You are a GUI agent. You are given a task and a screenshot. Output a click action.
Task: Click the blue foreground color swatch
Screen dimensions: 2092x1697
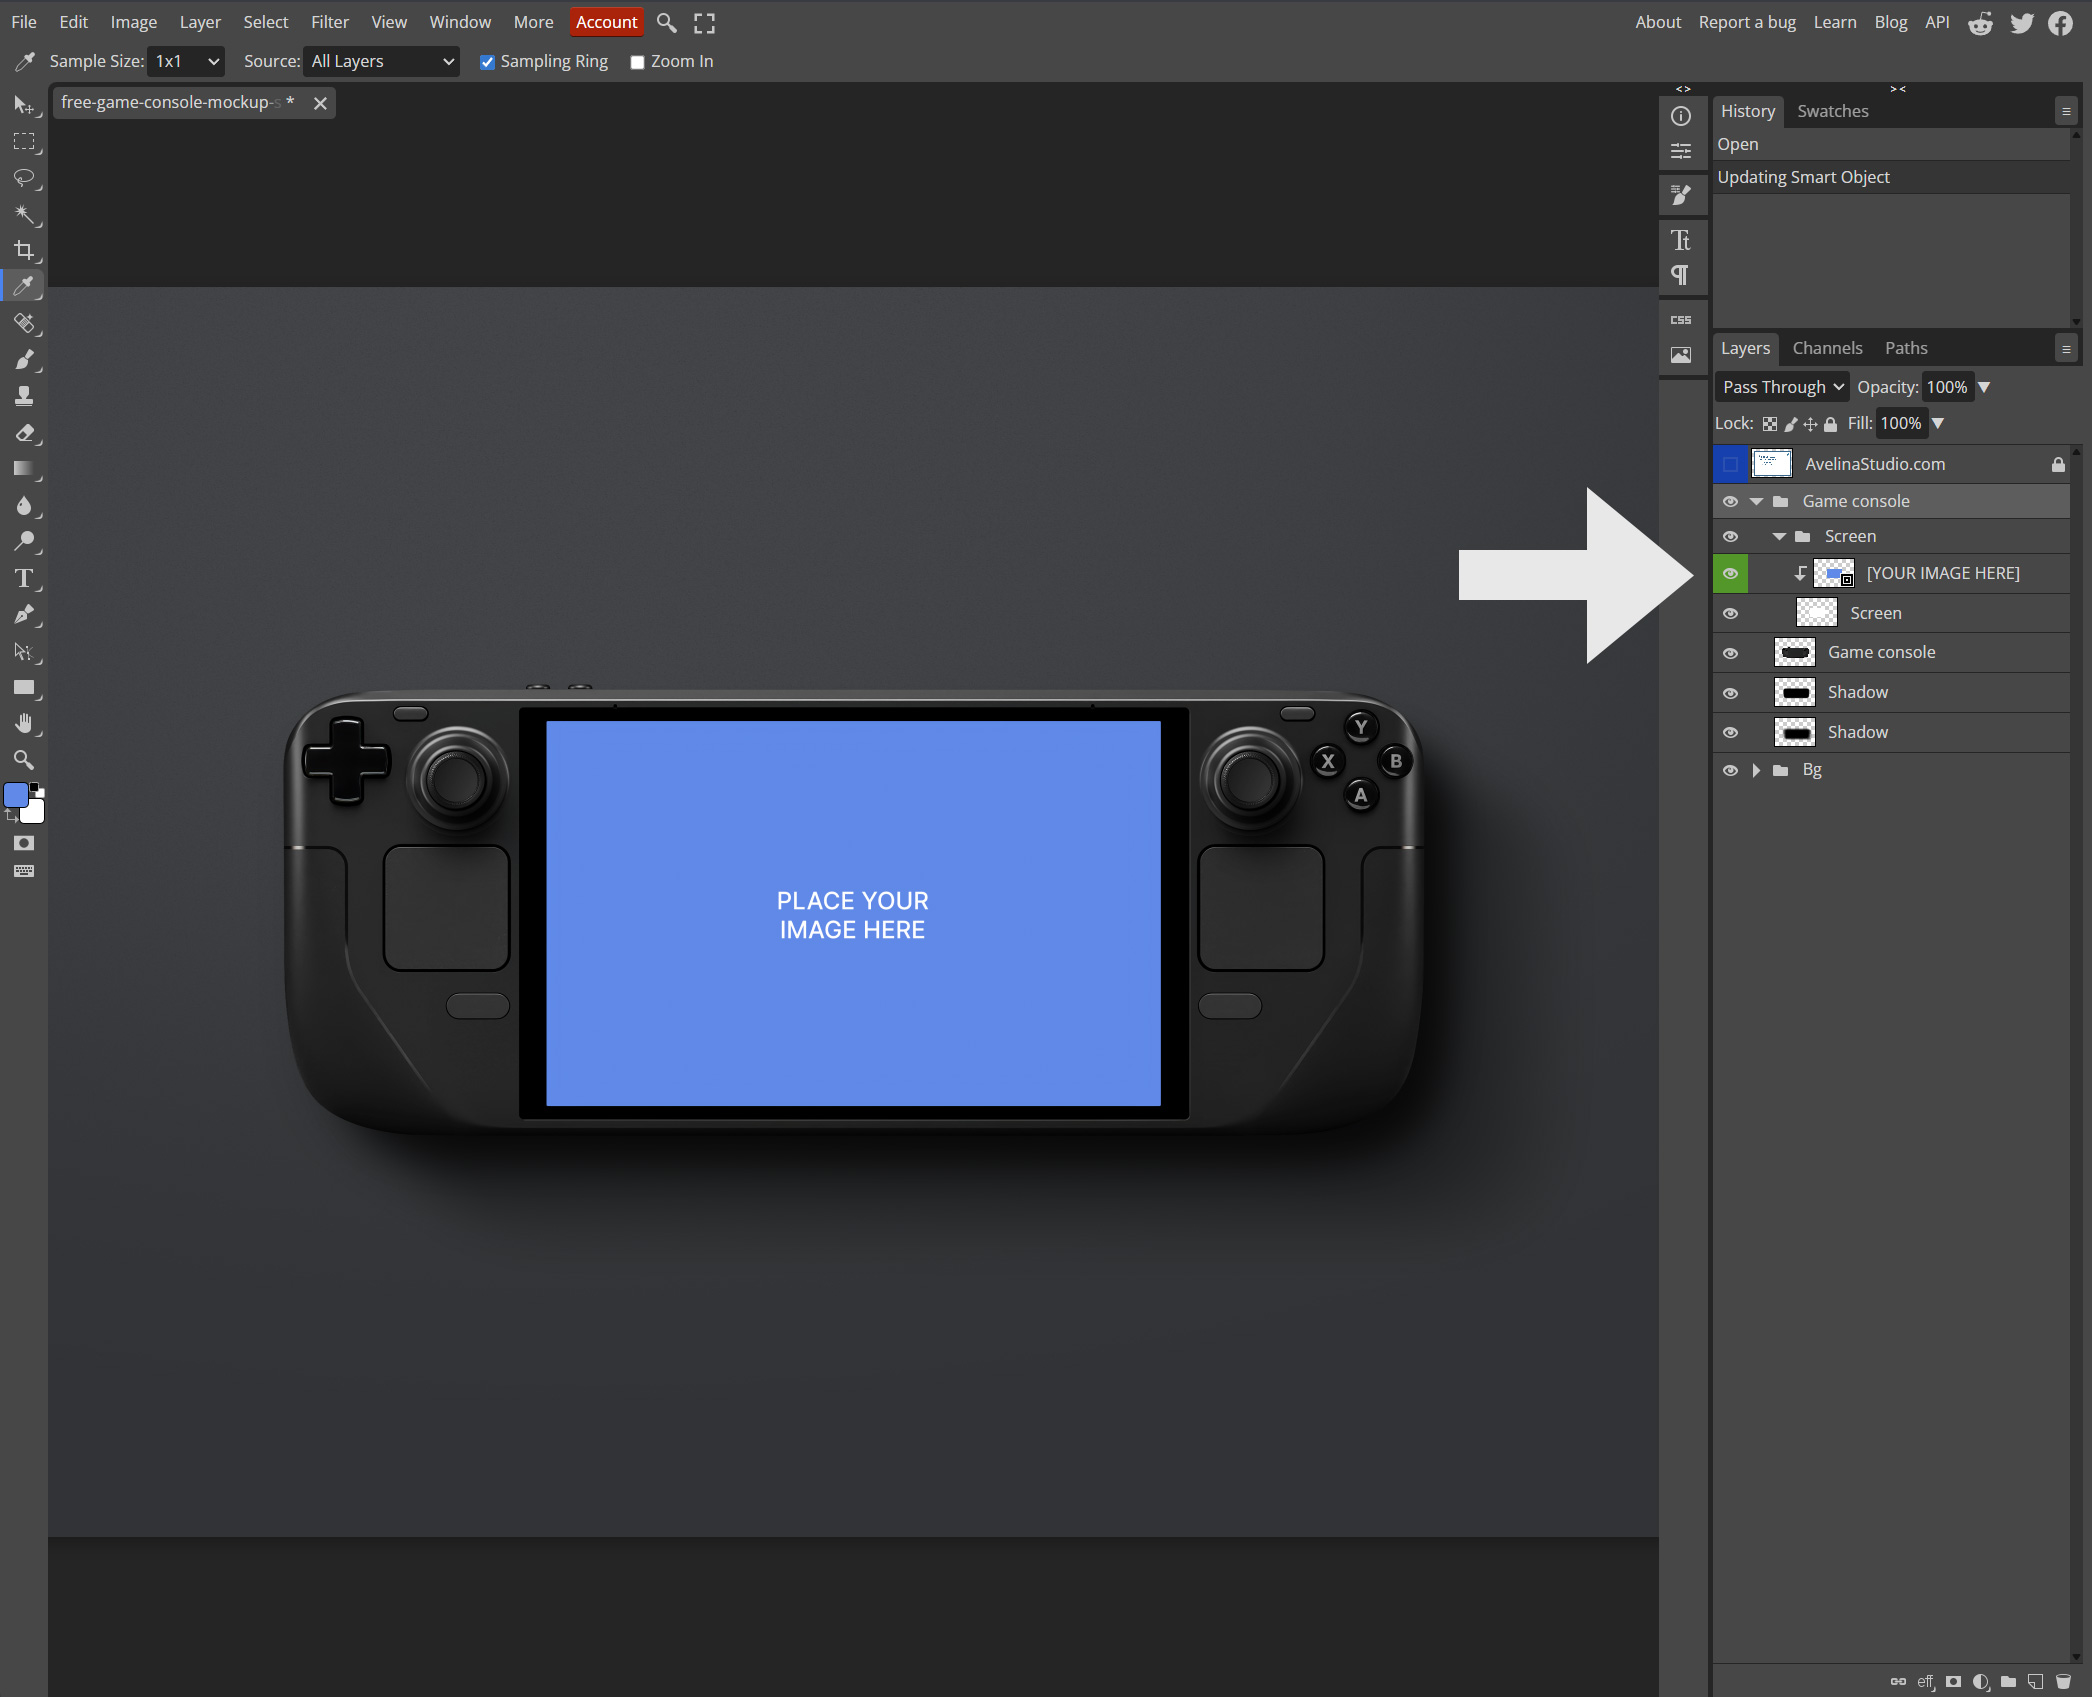16,795
